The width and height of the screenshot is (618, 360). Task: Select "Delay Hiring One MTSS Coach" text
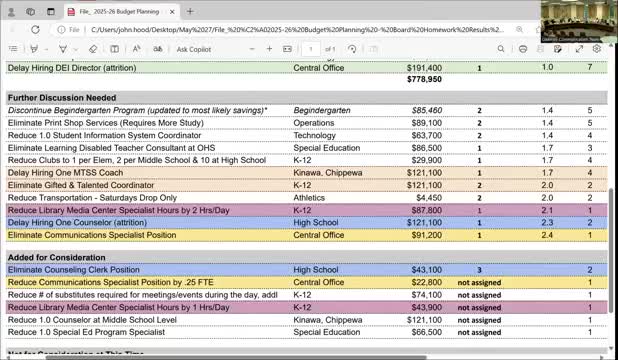pos(65,173)
